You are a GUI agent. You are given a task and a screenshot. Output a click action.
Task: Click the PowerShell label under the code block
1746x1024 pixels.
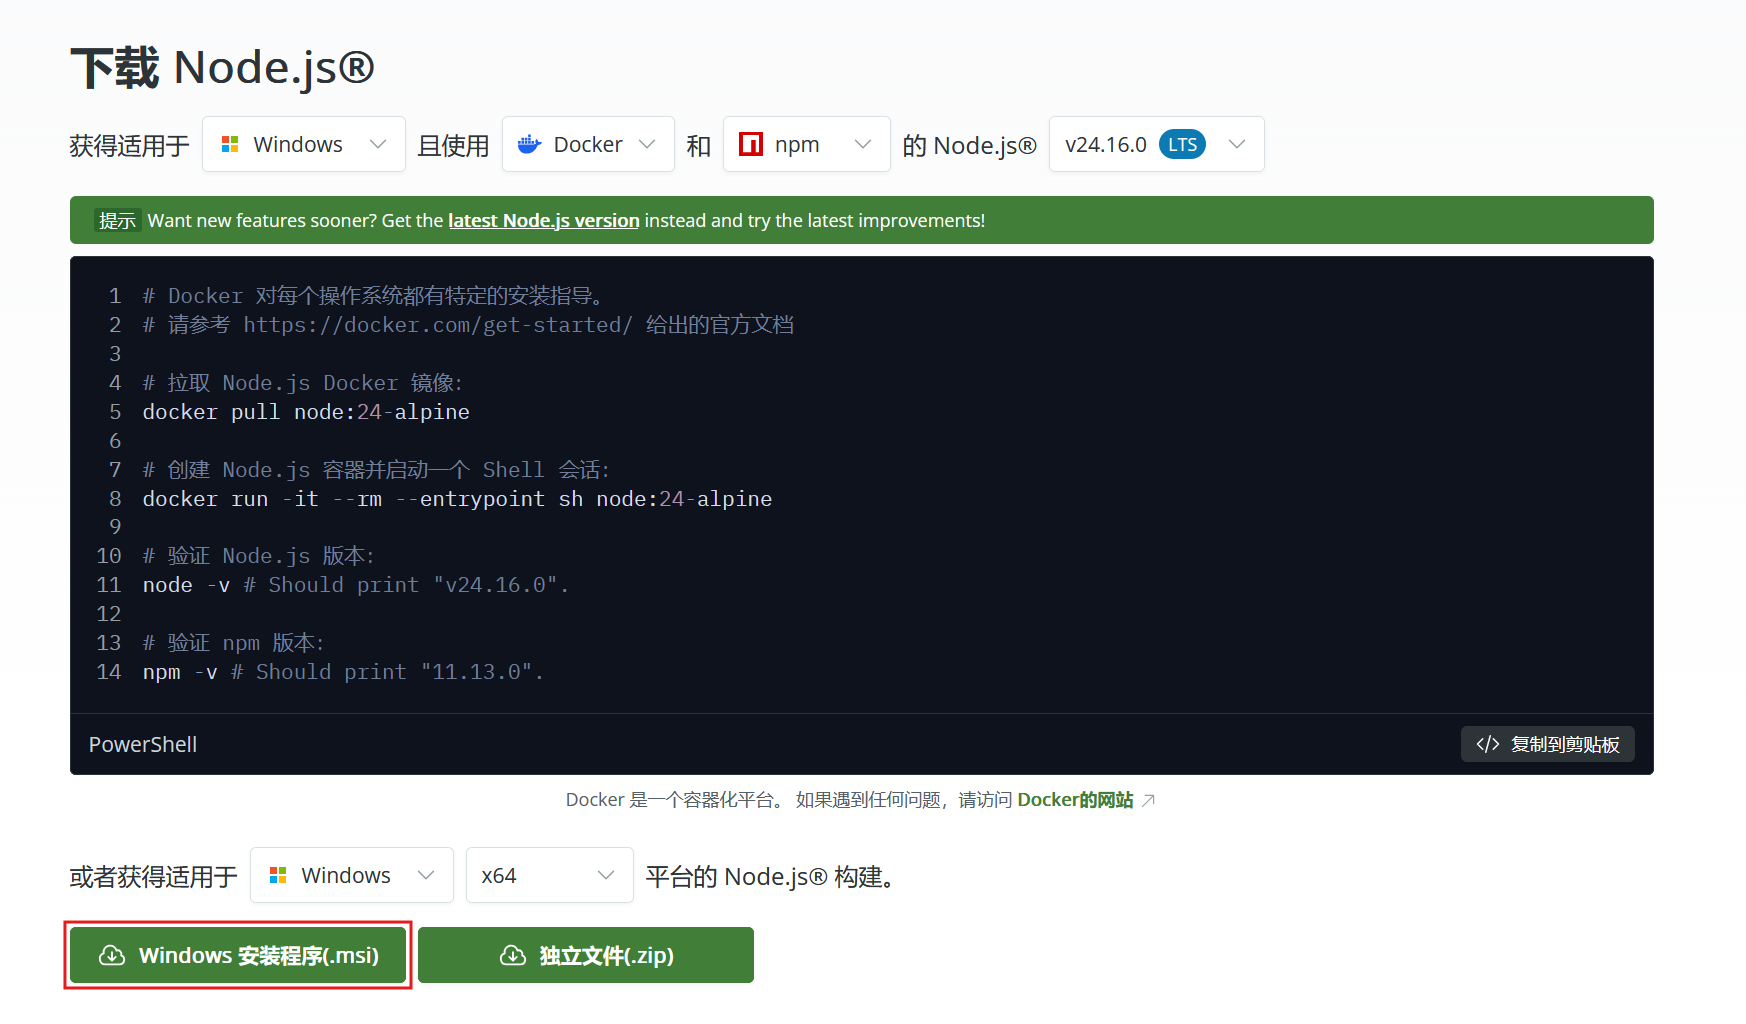[x=143, y=744]
